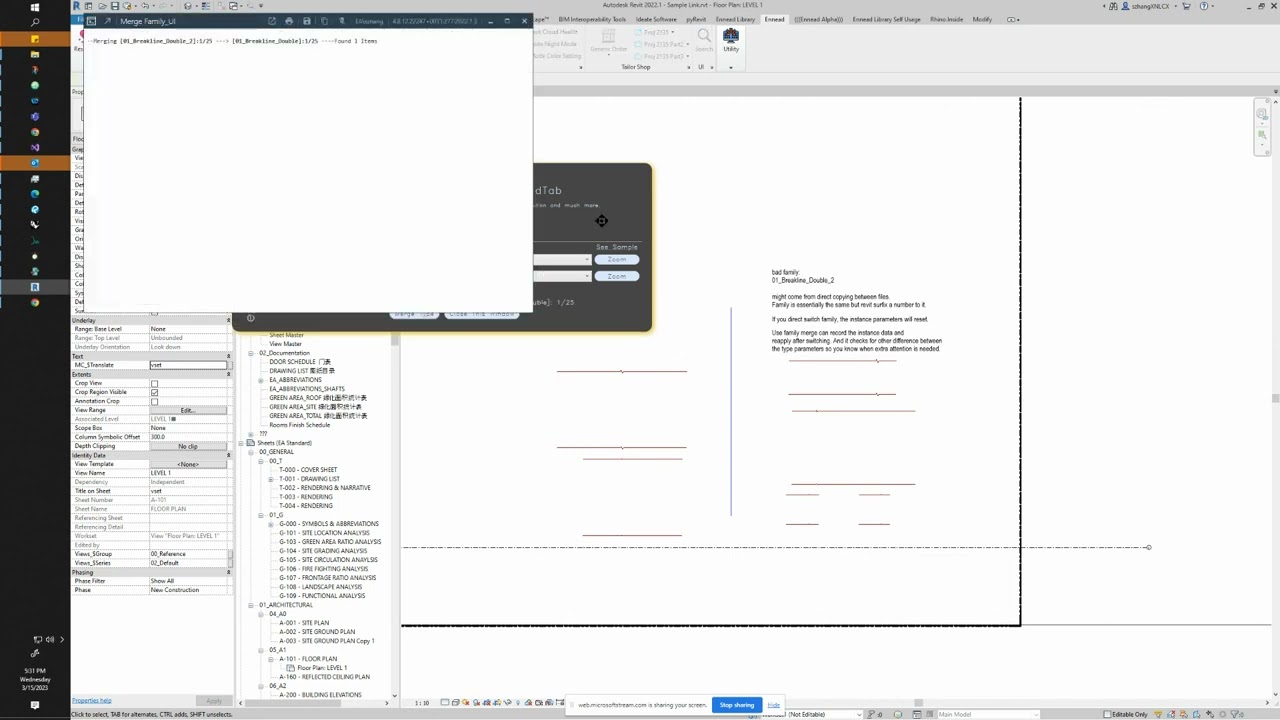Click the view scale 1:10 in view control bar
Screen dimensions: 1280x720
422,703
